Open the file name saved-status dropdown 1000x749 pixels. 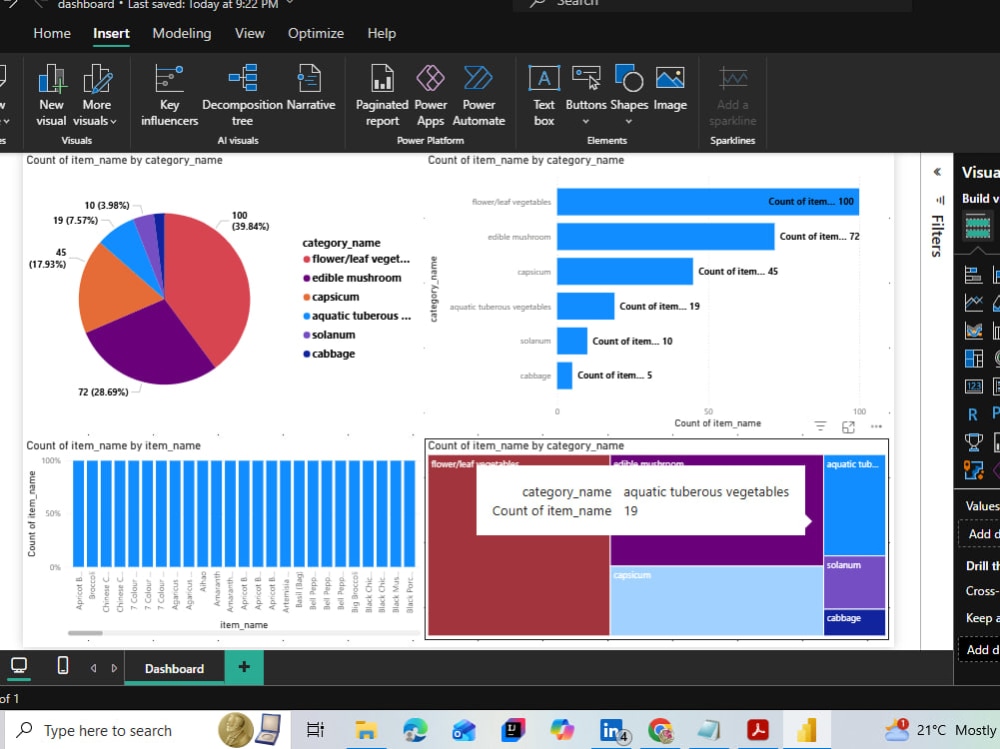[291, 4]
